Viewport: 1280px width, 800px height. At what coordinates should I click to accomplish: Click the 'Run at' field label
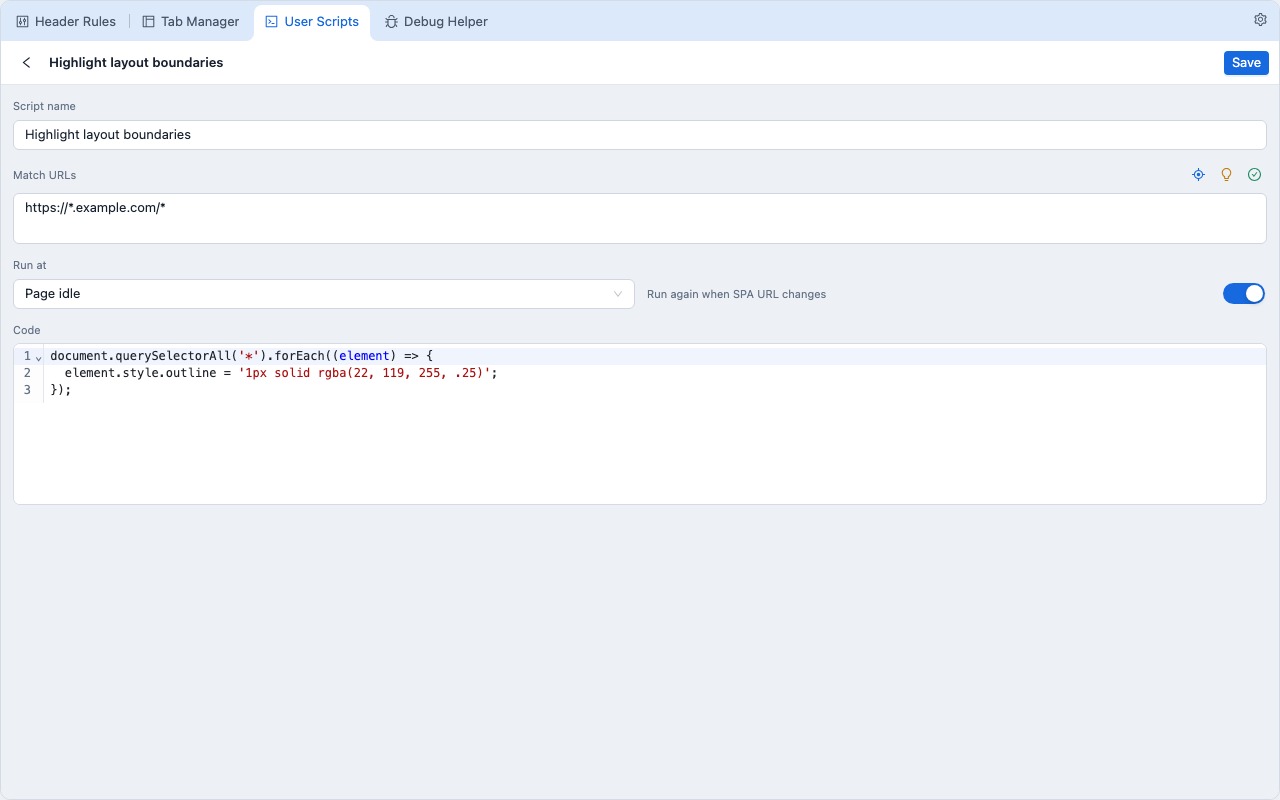pos(29,265)
